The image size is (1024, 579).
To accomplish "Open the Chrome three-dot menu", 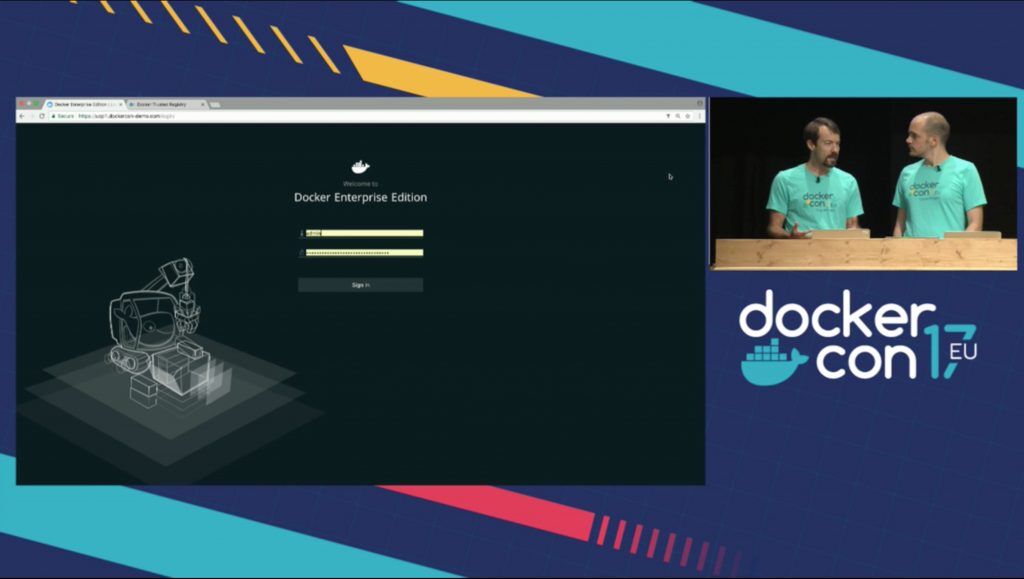I will (x=699, y=116).
